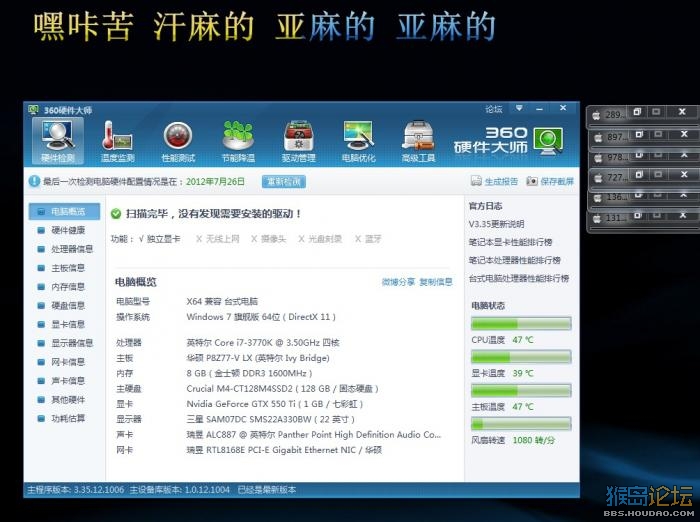This screenshot has height=522, width=700.
Task: Restore the minimized 897.. window
Action: [x=639, y=134]
